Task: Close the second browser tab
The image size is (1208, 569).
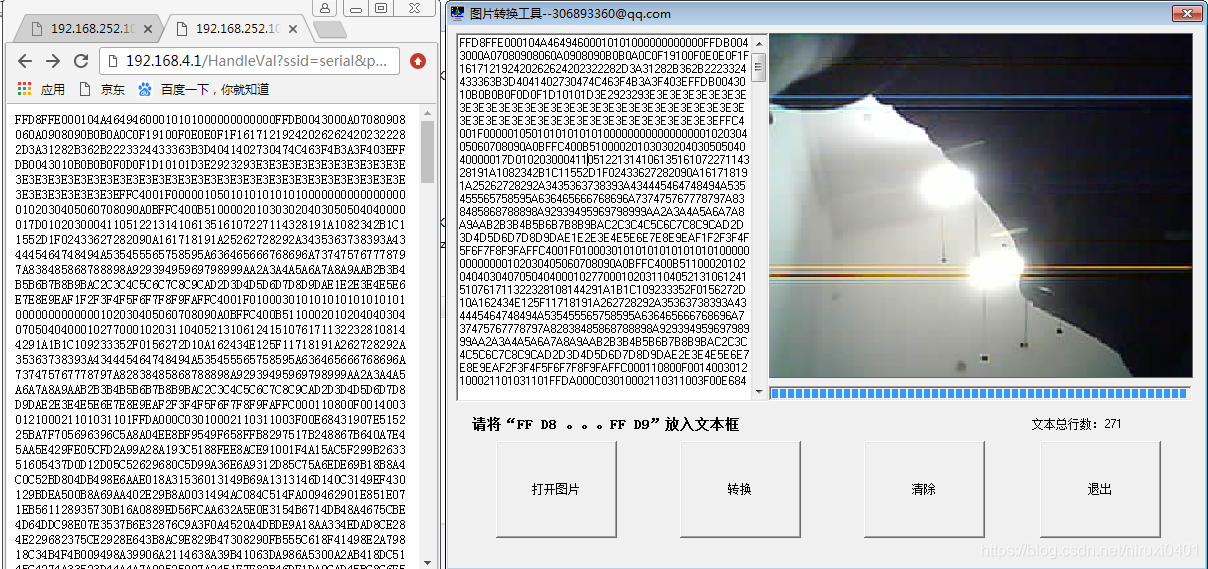Action: [295, 28]
